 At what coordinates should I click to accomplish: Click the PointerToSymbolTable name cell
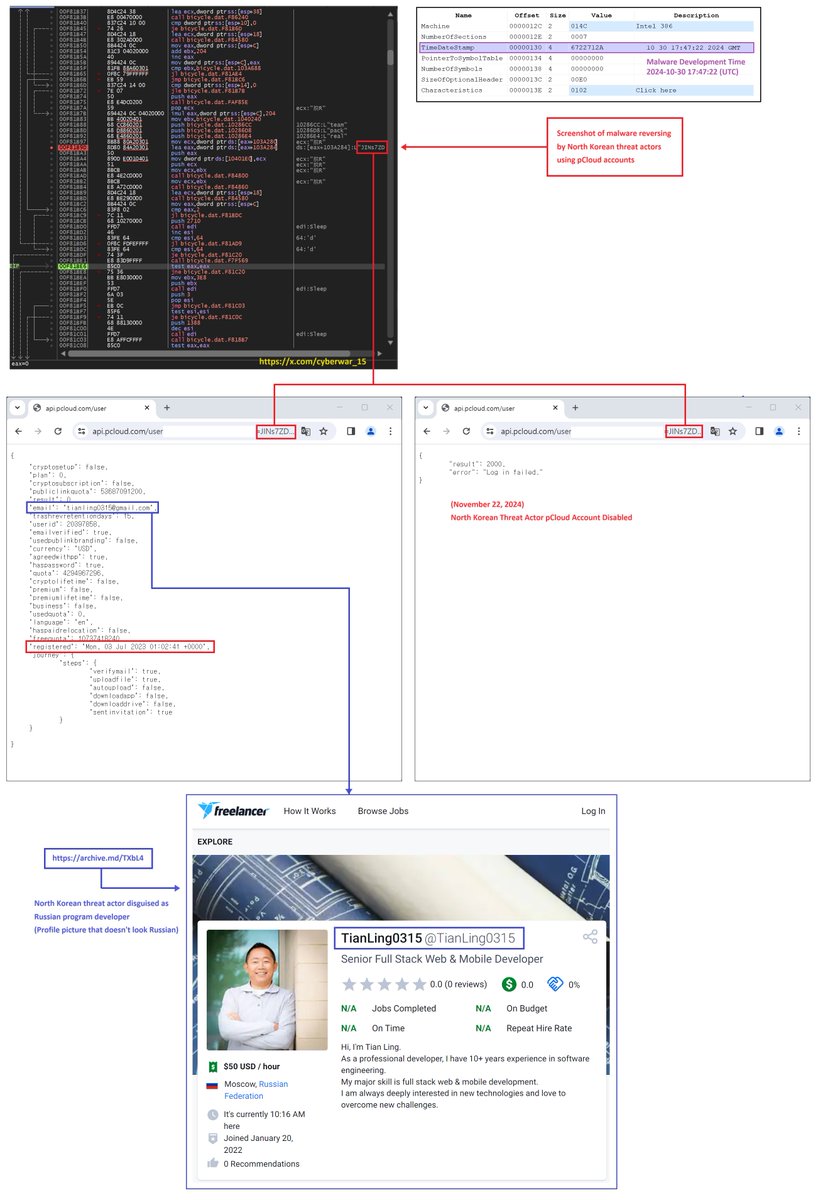(463, 58)
